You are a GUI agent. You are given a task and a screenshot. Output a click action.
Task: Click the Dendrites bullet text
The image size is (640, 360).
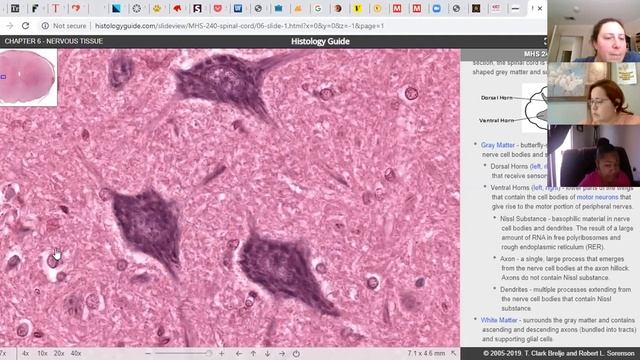tap(566, 299)
